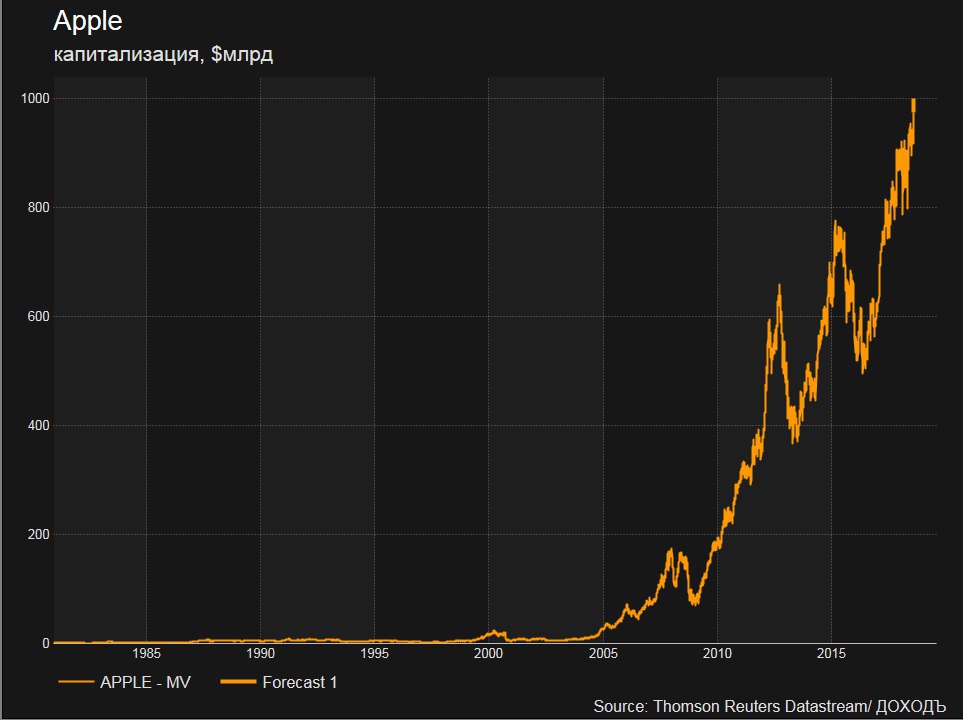This screenshot has width=963, height=720.
Task: Click the "Forecast 1" legend label
Action: (300, 682)
